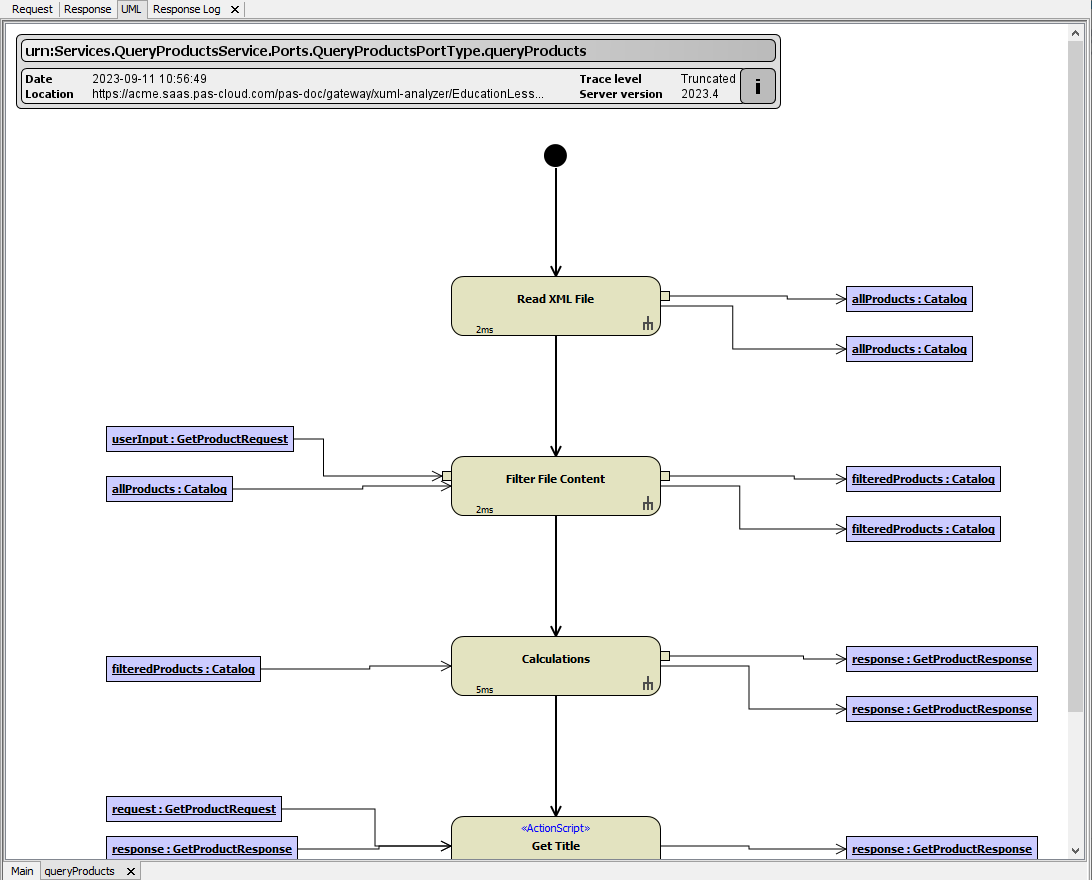Open the allProducts : Catalog object link
The image size is (1092, 880).
(x=908, y=298)
